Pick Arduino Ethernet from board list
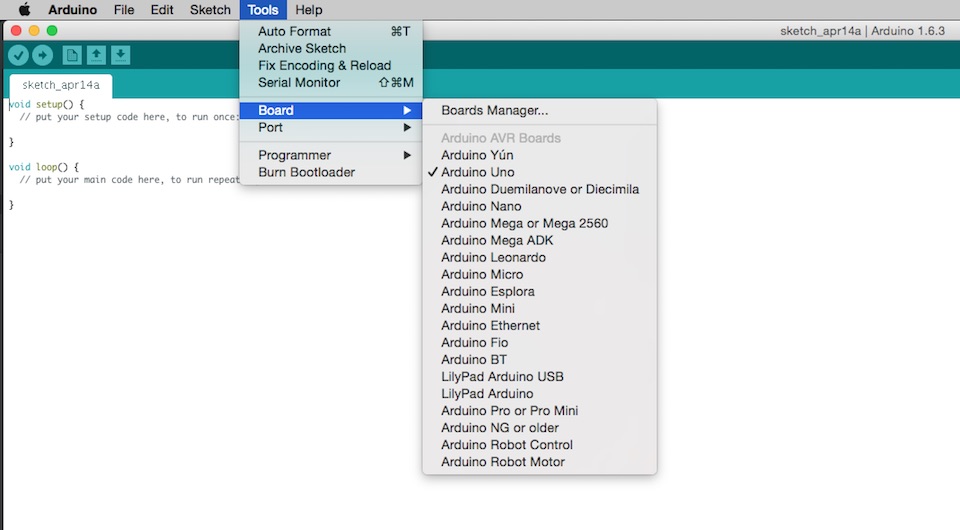The width and height of the screenshot is (960, 530). pos(539,326)
